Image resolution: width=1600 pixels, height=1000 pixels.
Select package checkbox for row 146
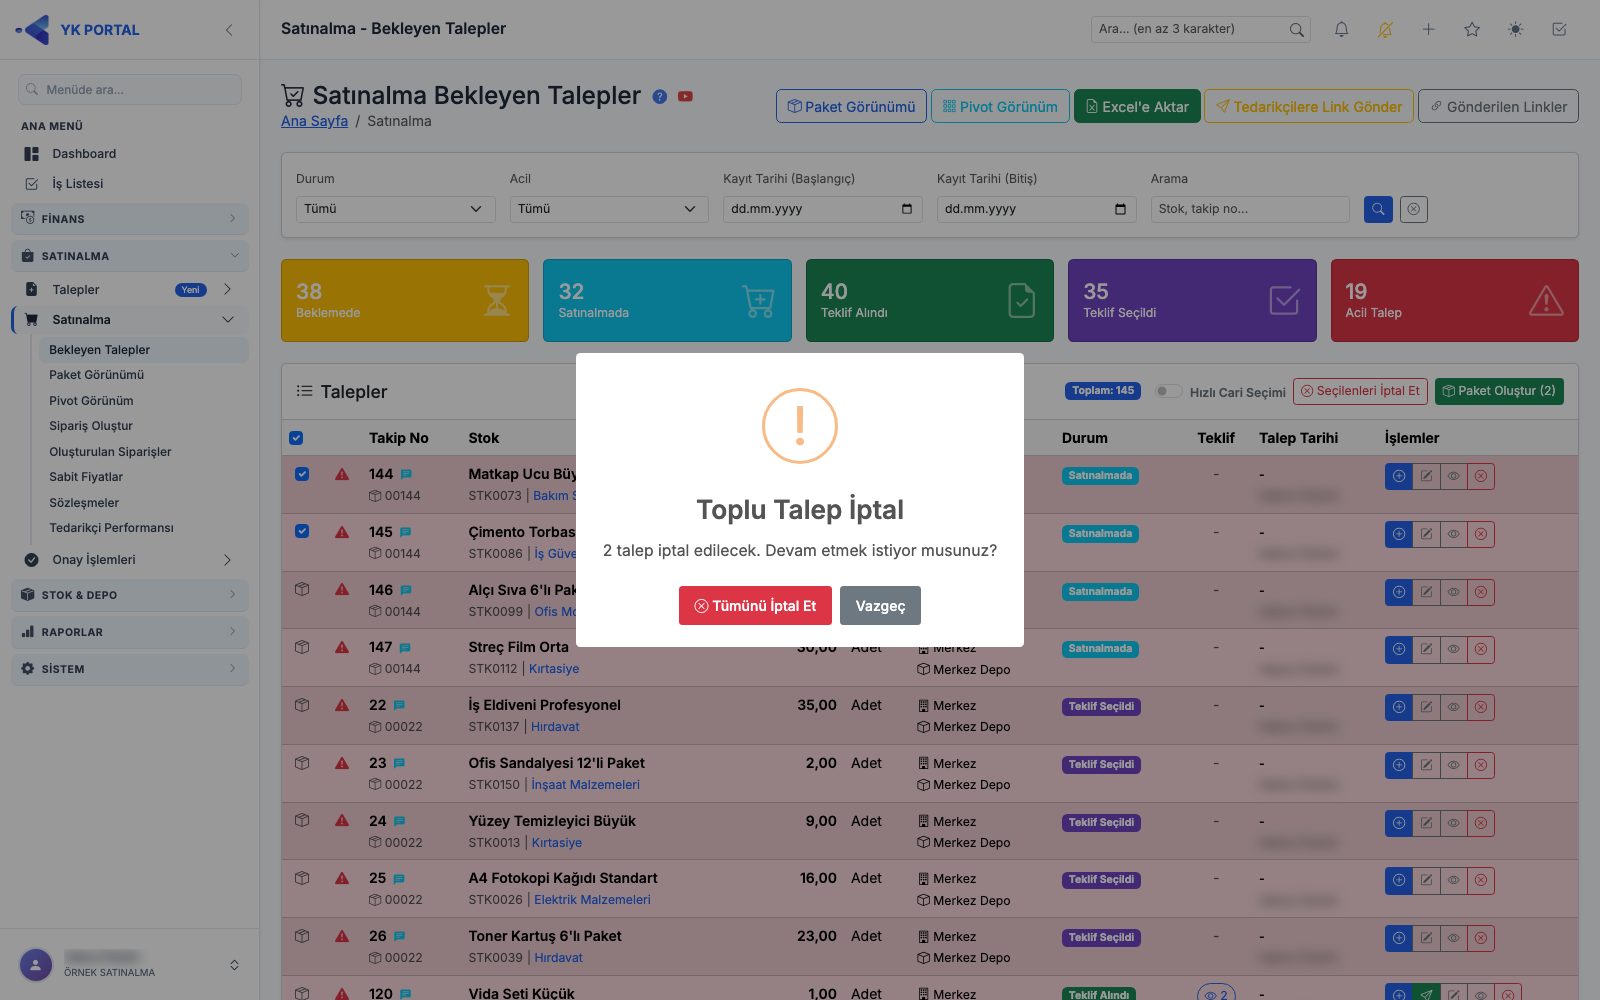[302, 589]
